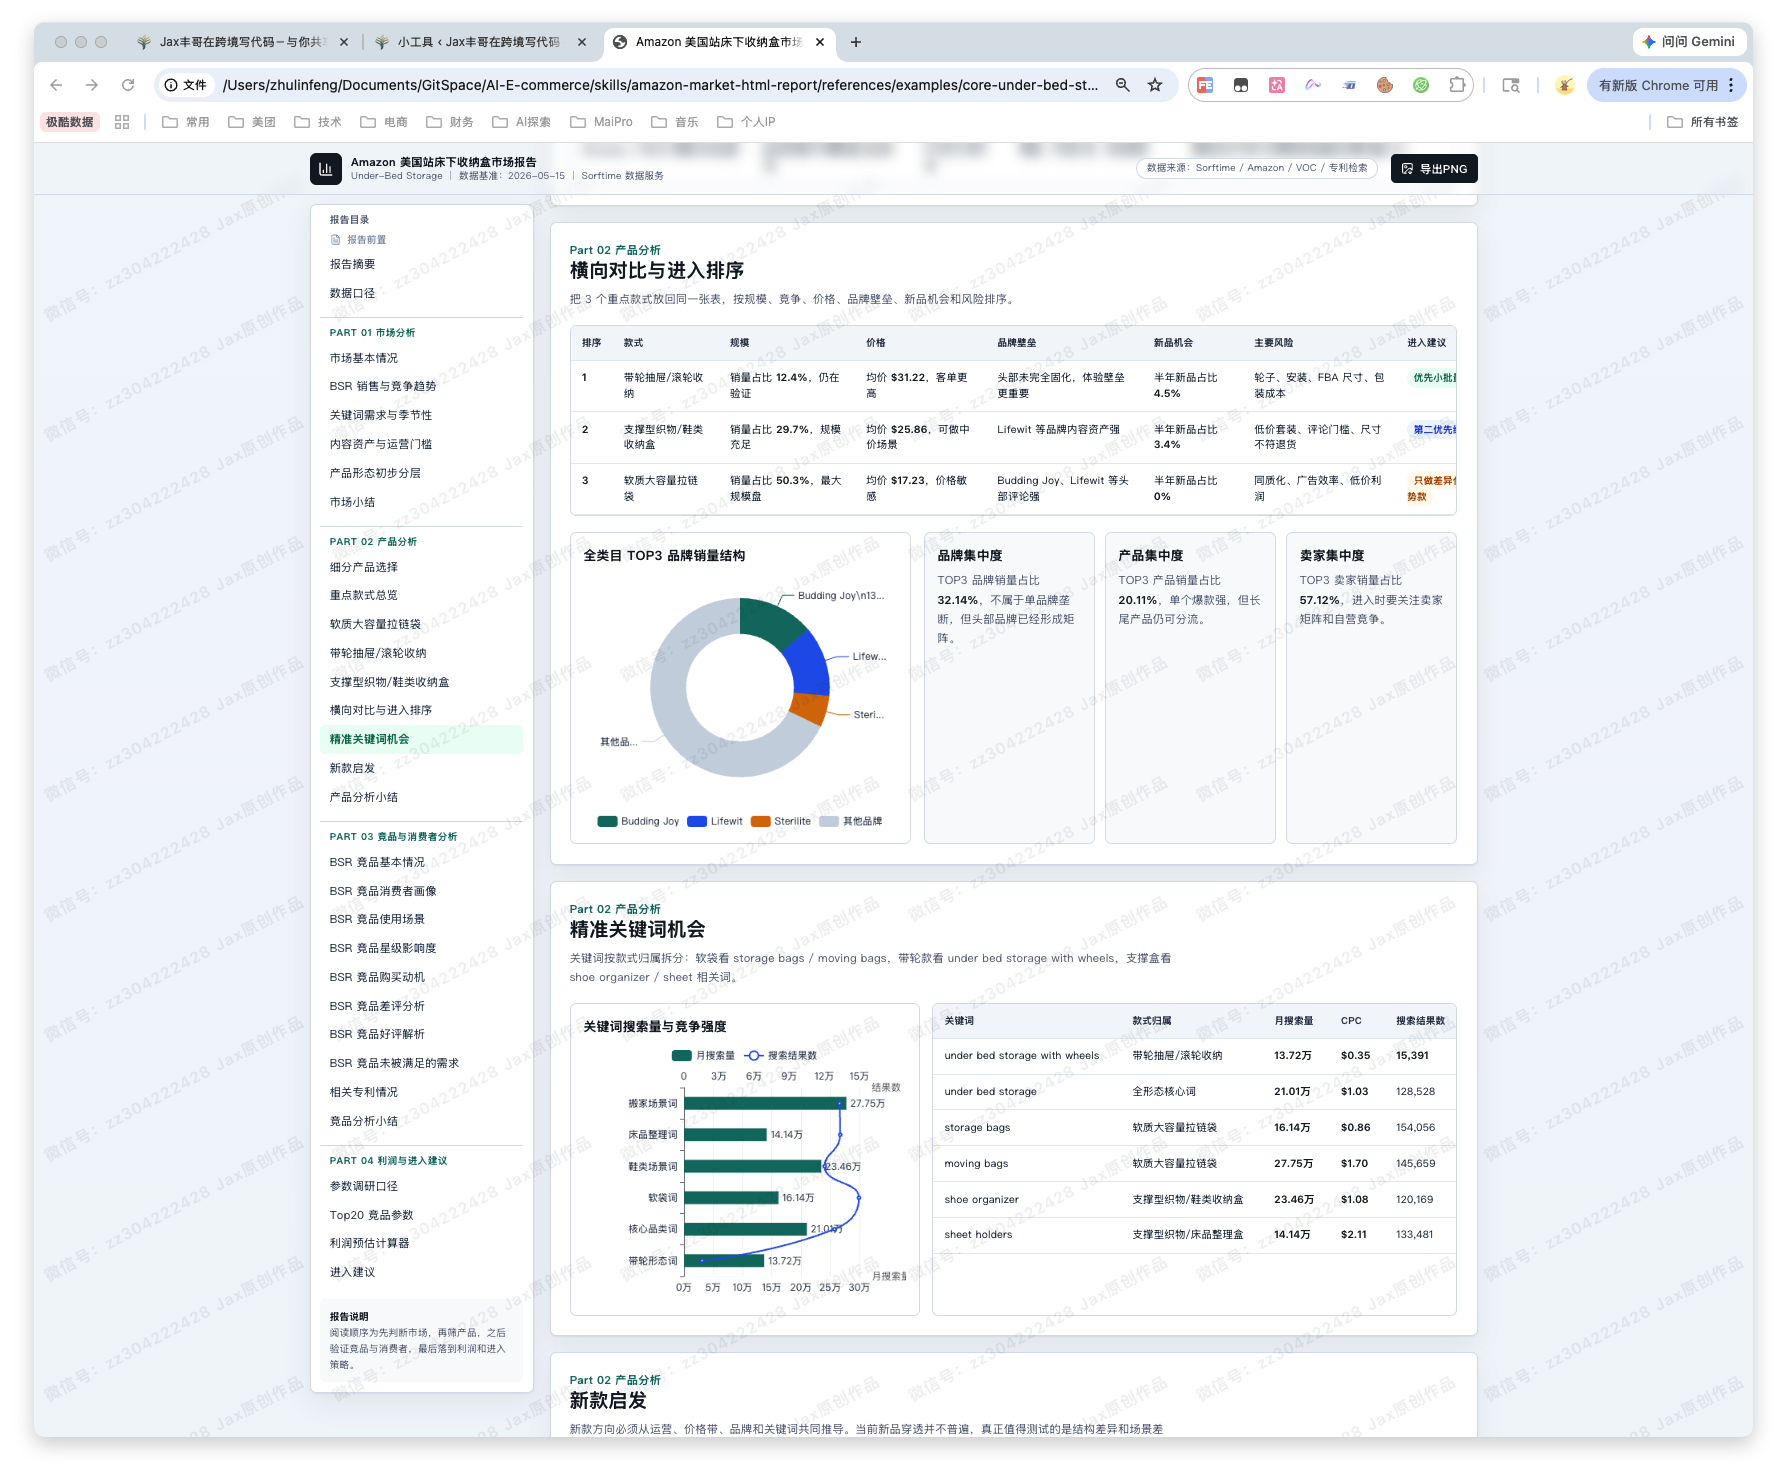This screenshot has width=1787, height=1483.
Task: Open the 个人IP bookmark folder
Action: pyautogui.click(x=747, y=122)
